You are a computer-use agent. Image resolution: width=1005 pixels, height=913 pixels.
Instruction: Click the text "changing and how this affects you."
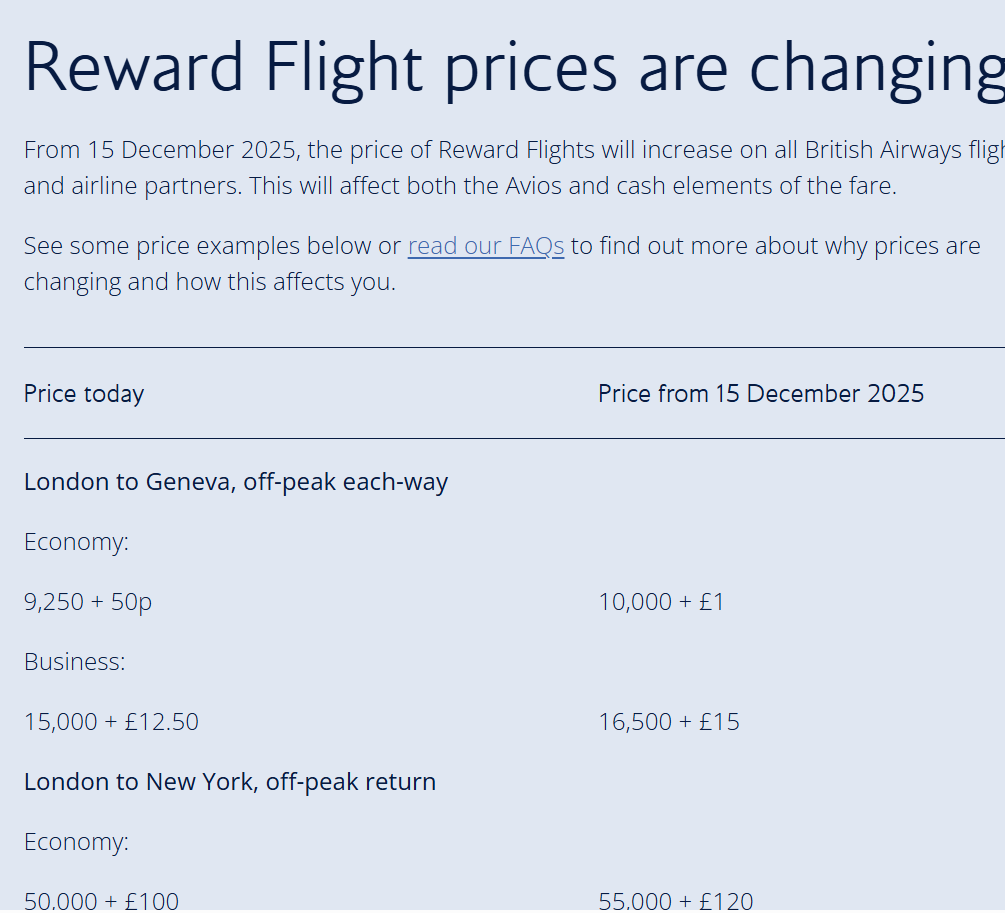[210, 282]
